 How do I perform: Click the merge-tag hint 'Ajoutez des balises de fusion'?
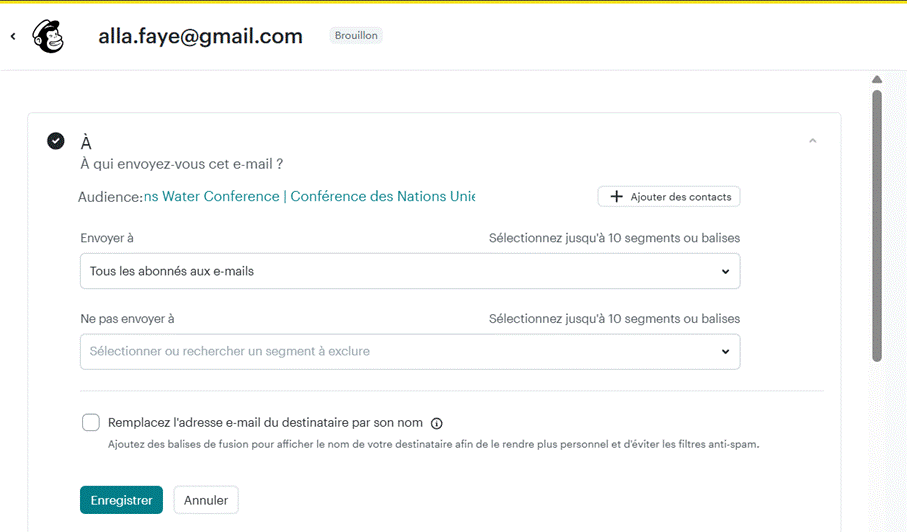pos(433,445)
